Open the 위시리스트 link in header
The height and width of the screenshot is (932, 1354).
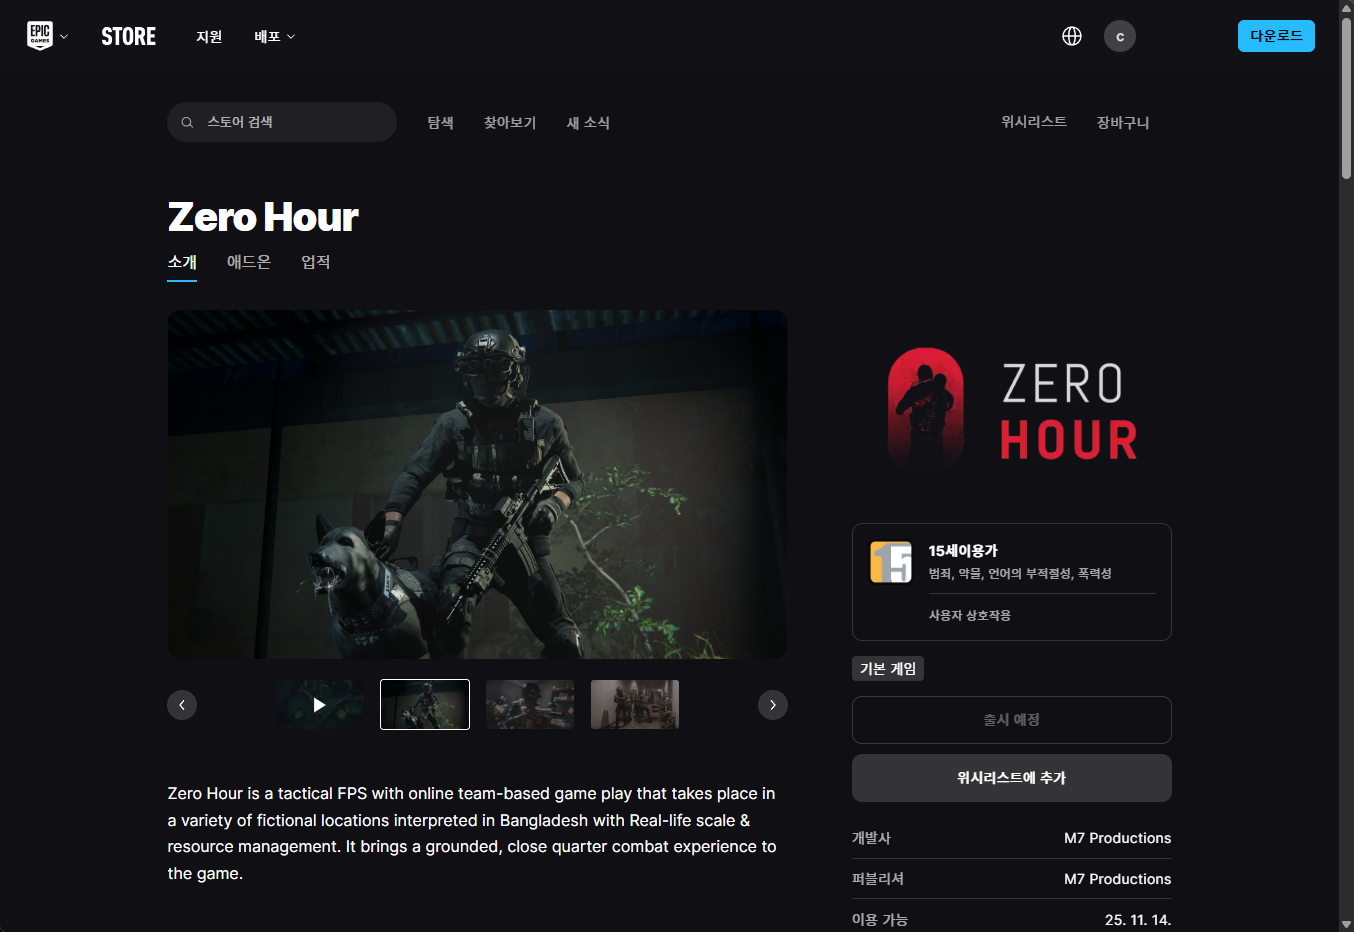click(1034, 121)
